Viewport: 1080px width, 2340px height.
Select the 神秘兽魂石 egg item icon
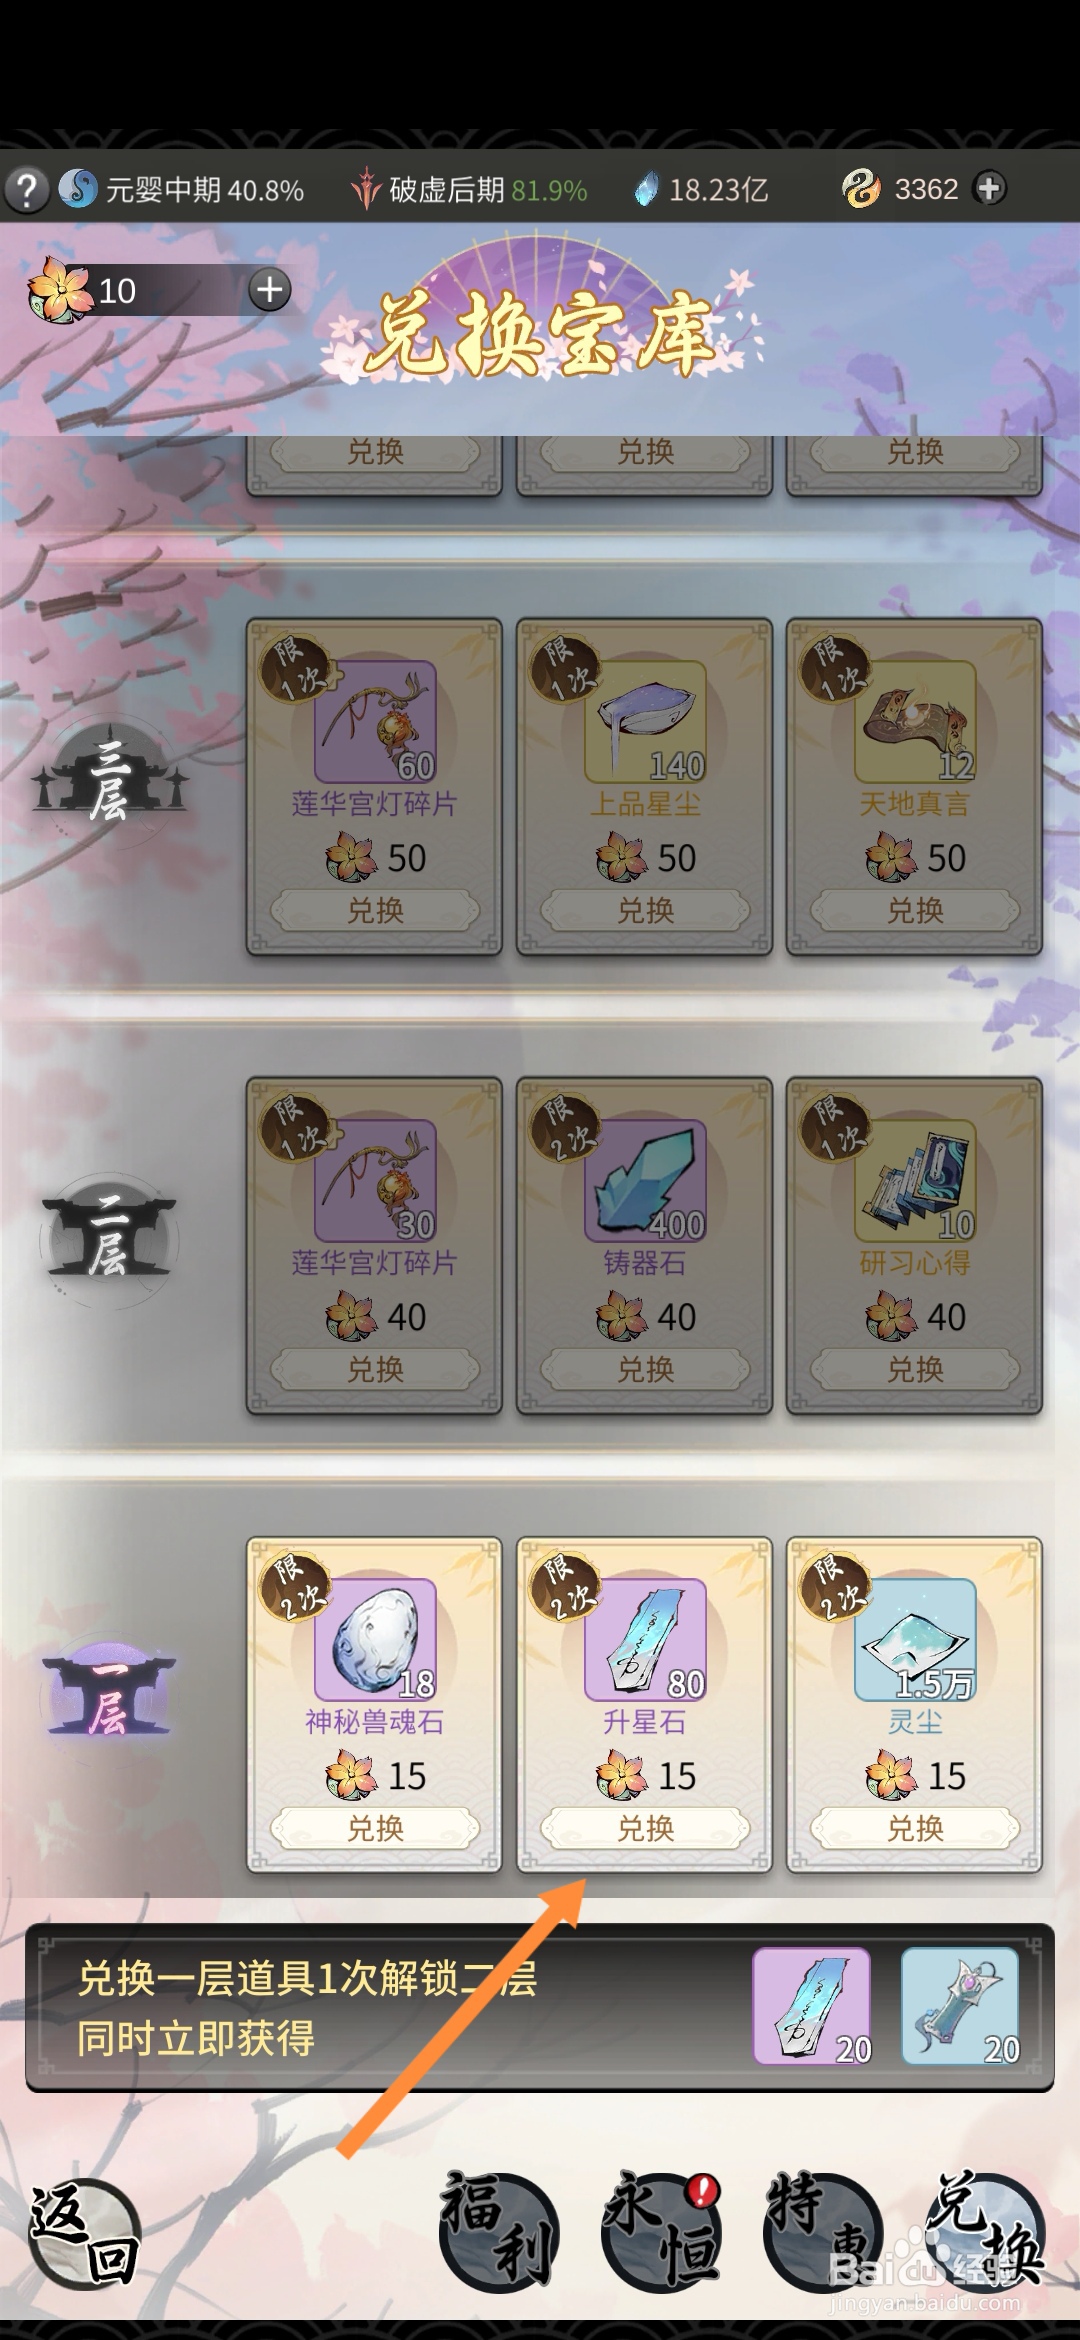[x=375, y=1639]
